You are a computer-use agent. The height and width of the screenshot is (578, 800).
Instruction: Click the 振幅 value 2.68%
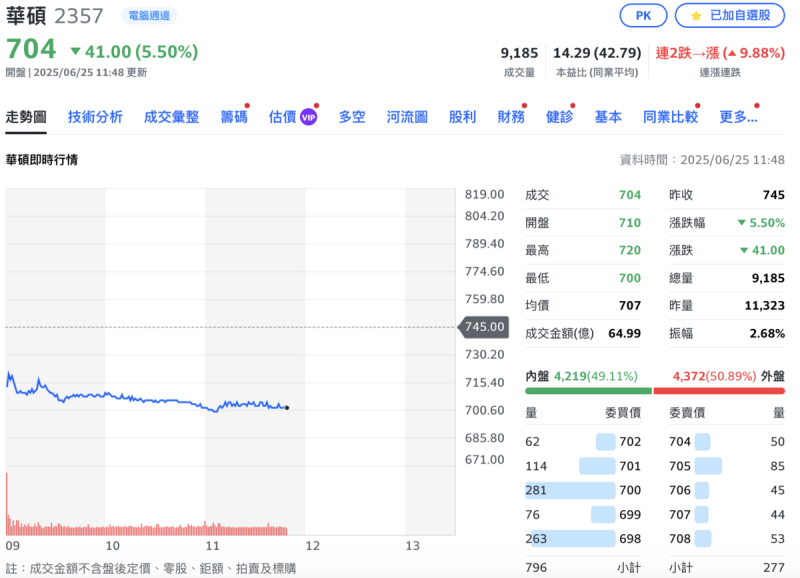click(x=767, y=334)
